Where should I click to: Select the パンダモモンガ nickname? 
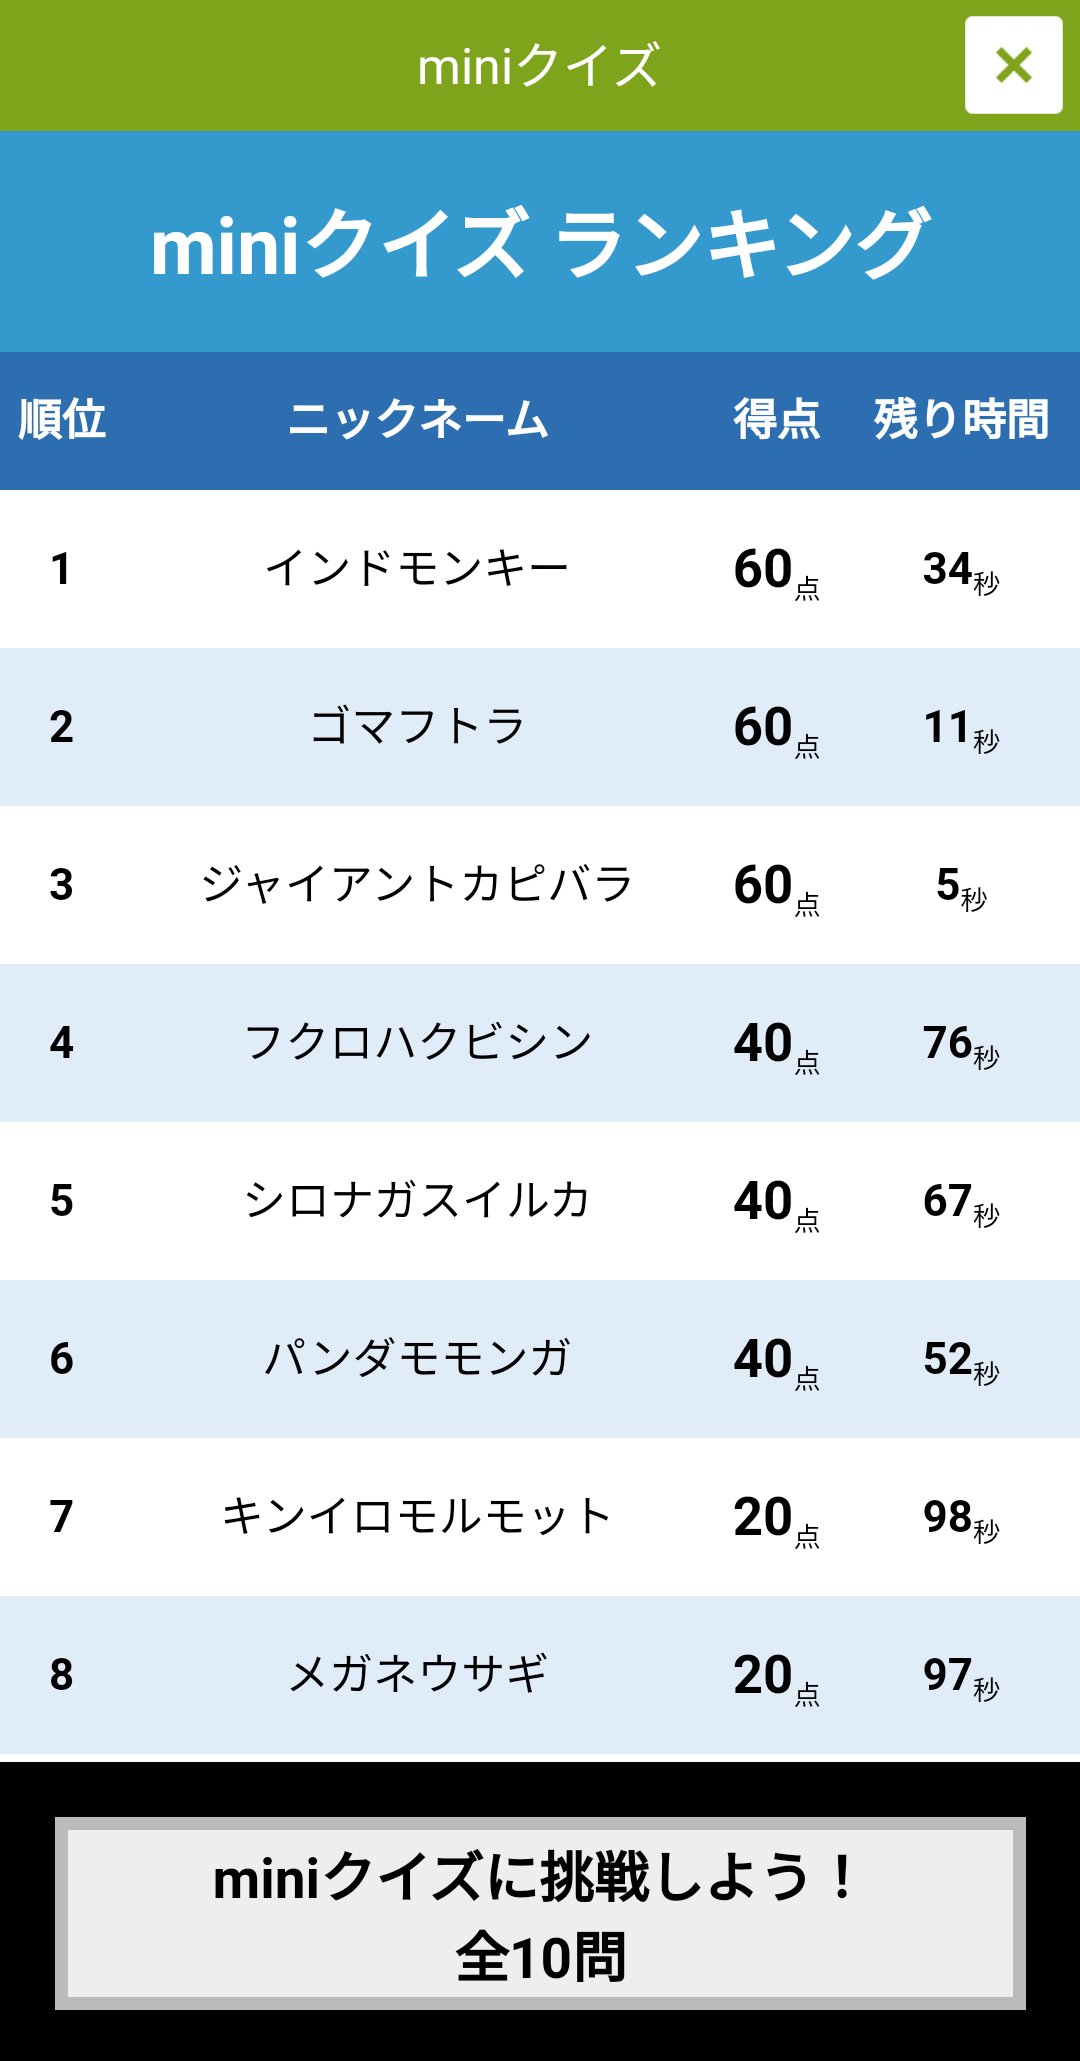pos(417,1359)
